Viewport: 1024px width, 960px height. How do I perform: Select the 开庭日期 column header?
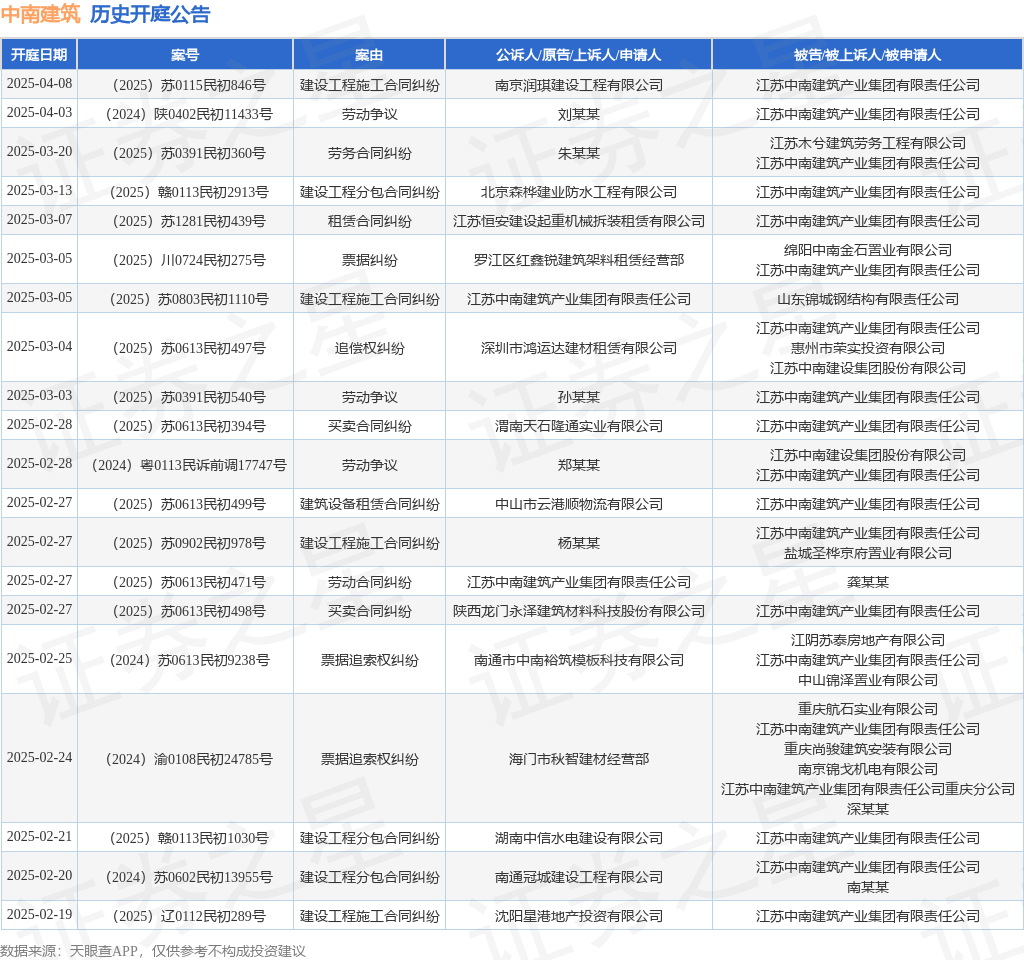[x=39, y=55]
